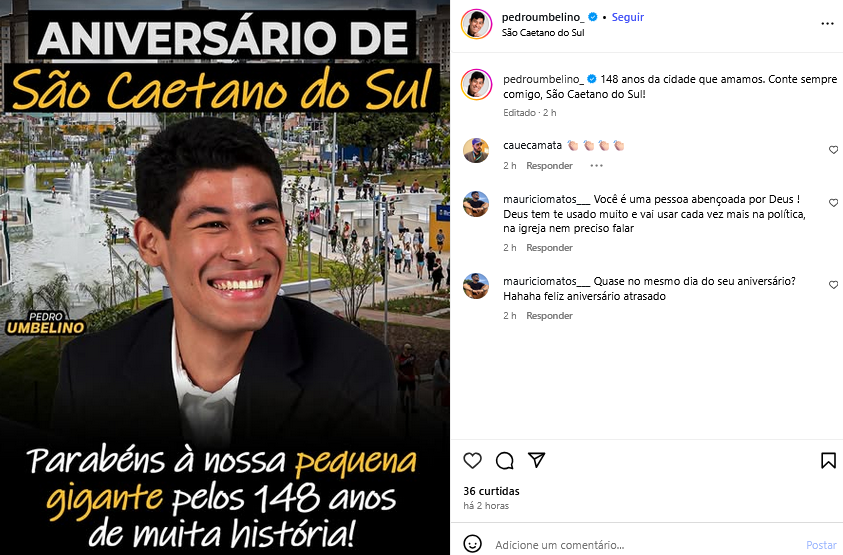843x555 pixels.
Task: Open more options on cauecamata's comment
Action: (596, 166)
